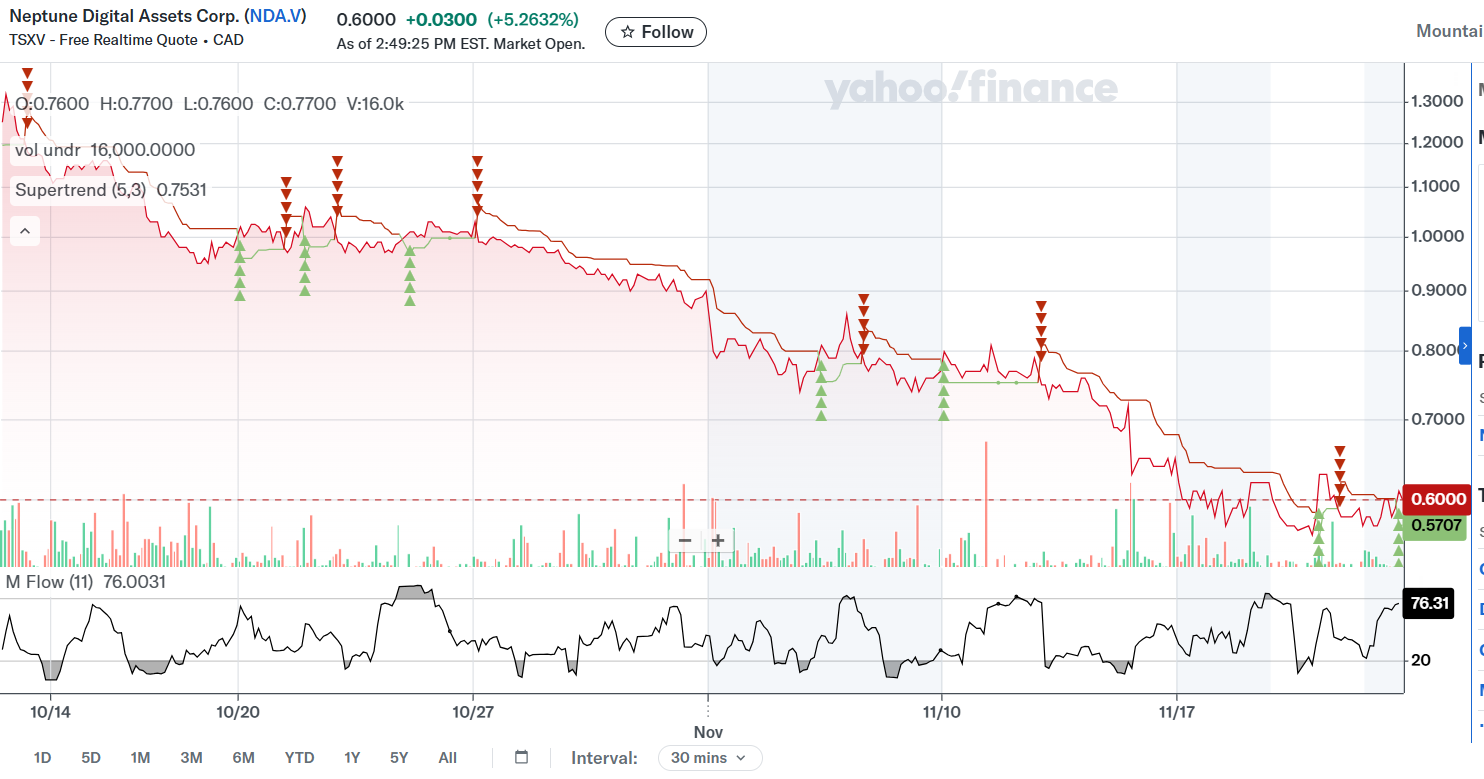Open the custom date range calendar icon
1484x779 pixels.
(520, 758)
